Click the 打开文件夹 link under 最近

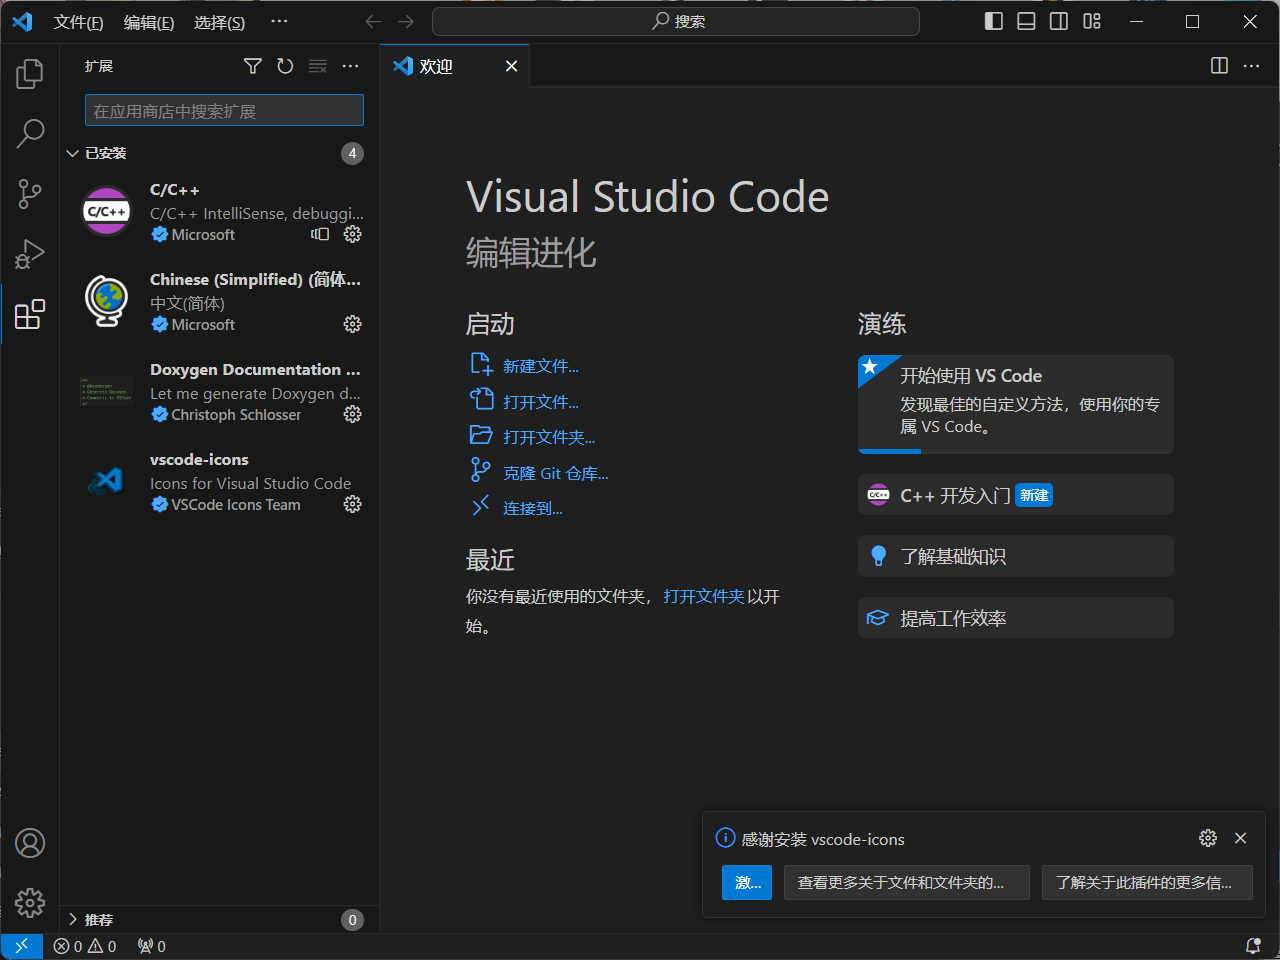click(x=703, y=596)
